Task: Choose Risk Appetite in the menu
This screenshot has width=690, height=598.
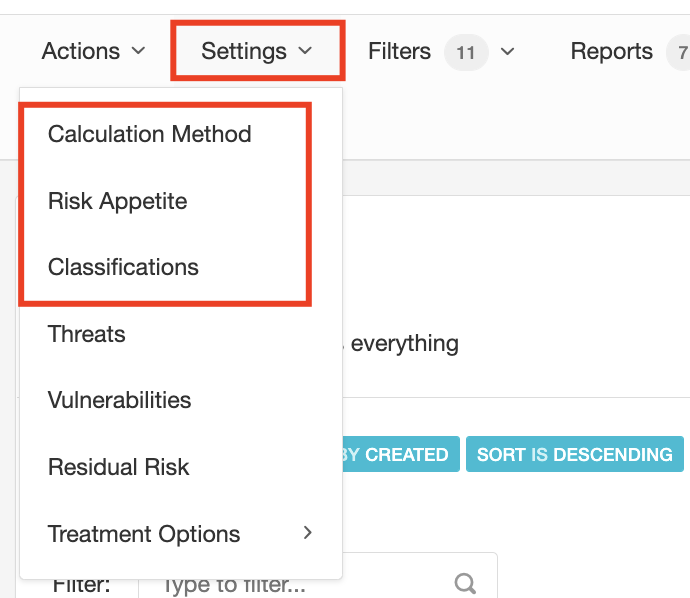Action: [x=118, y=201]
